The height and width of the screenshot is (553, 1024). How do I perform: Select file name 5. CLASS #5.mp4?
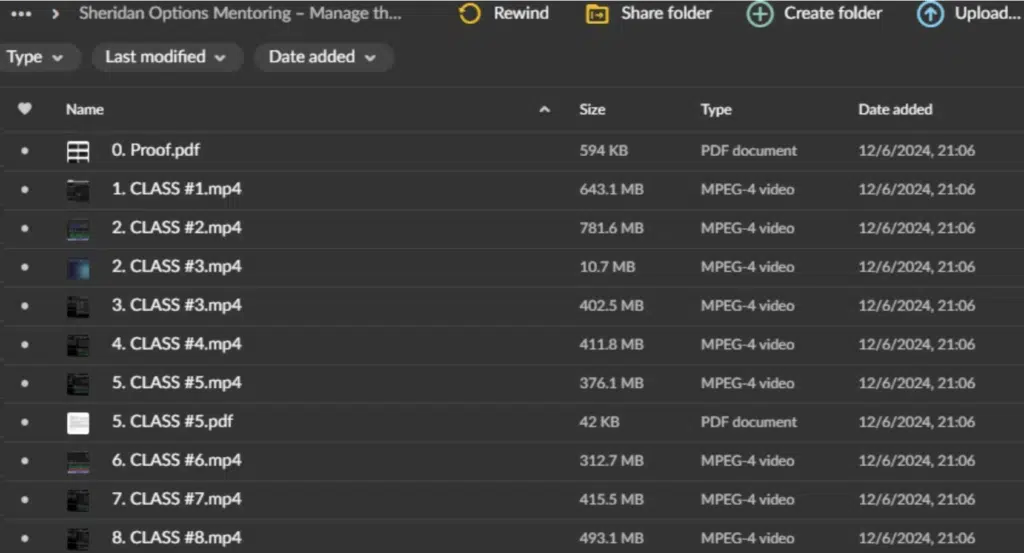[176, 383]
